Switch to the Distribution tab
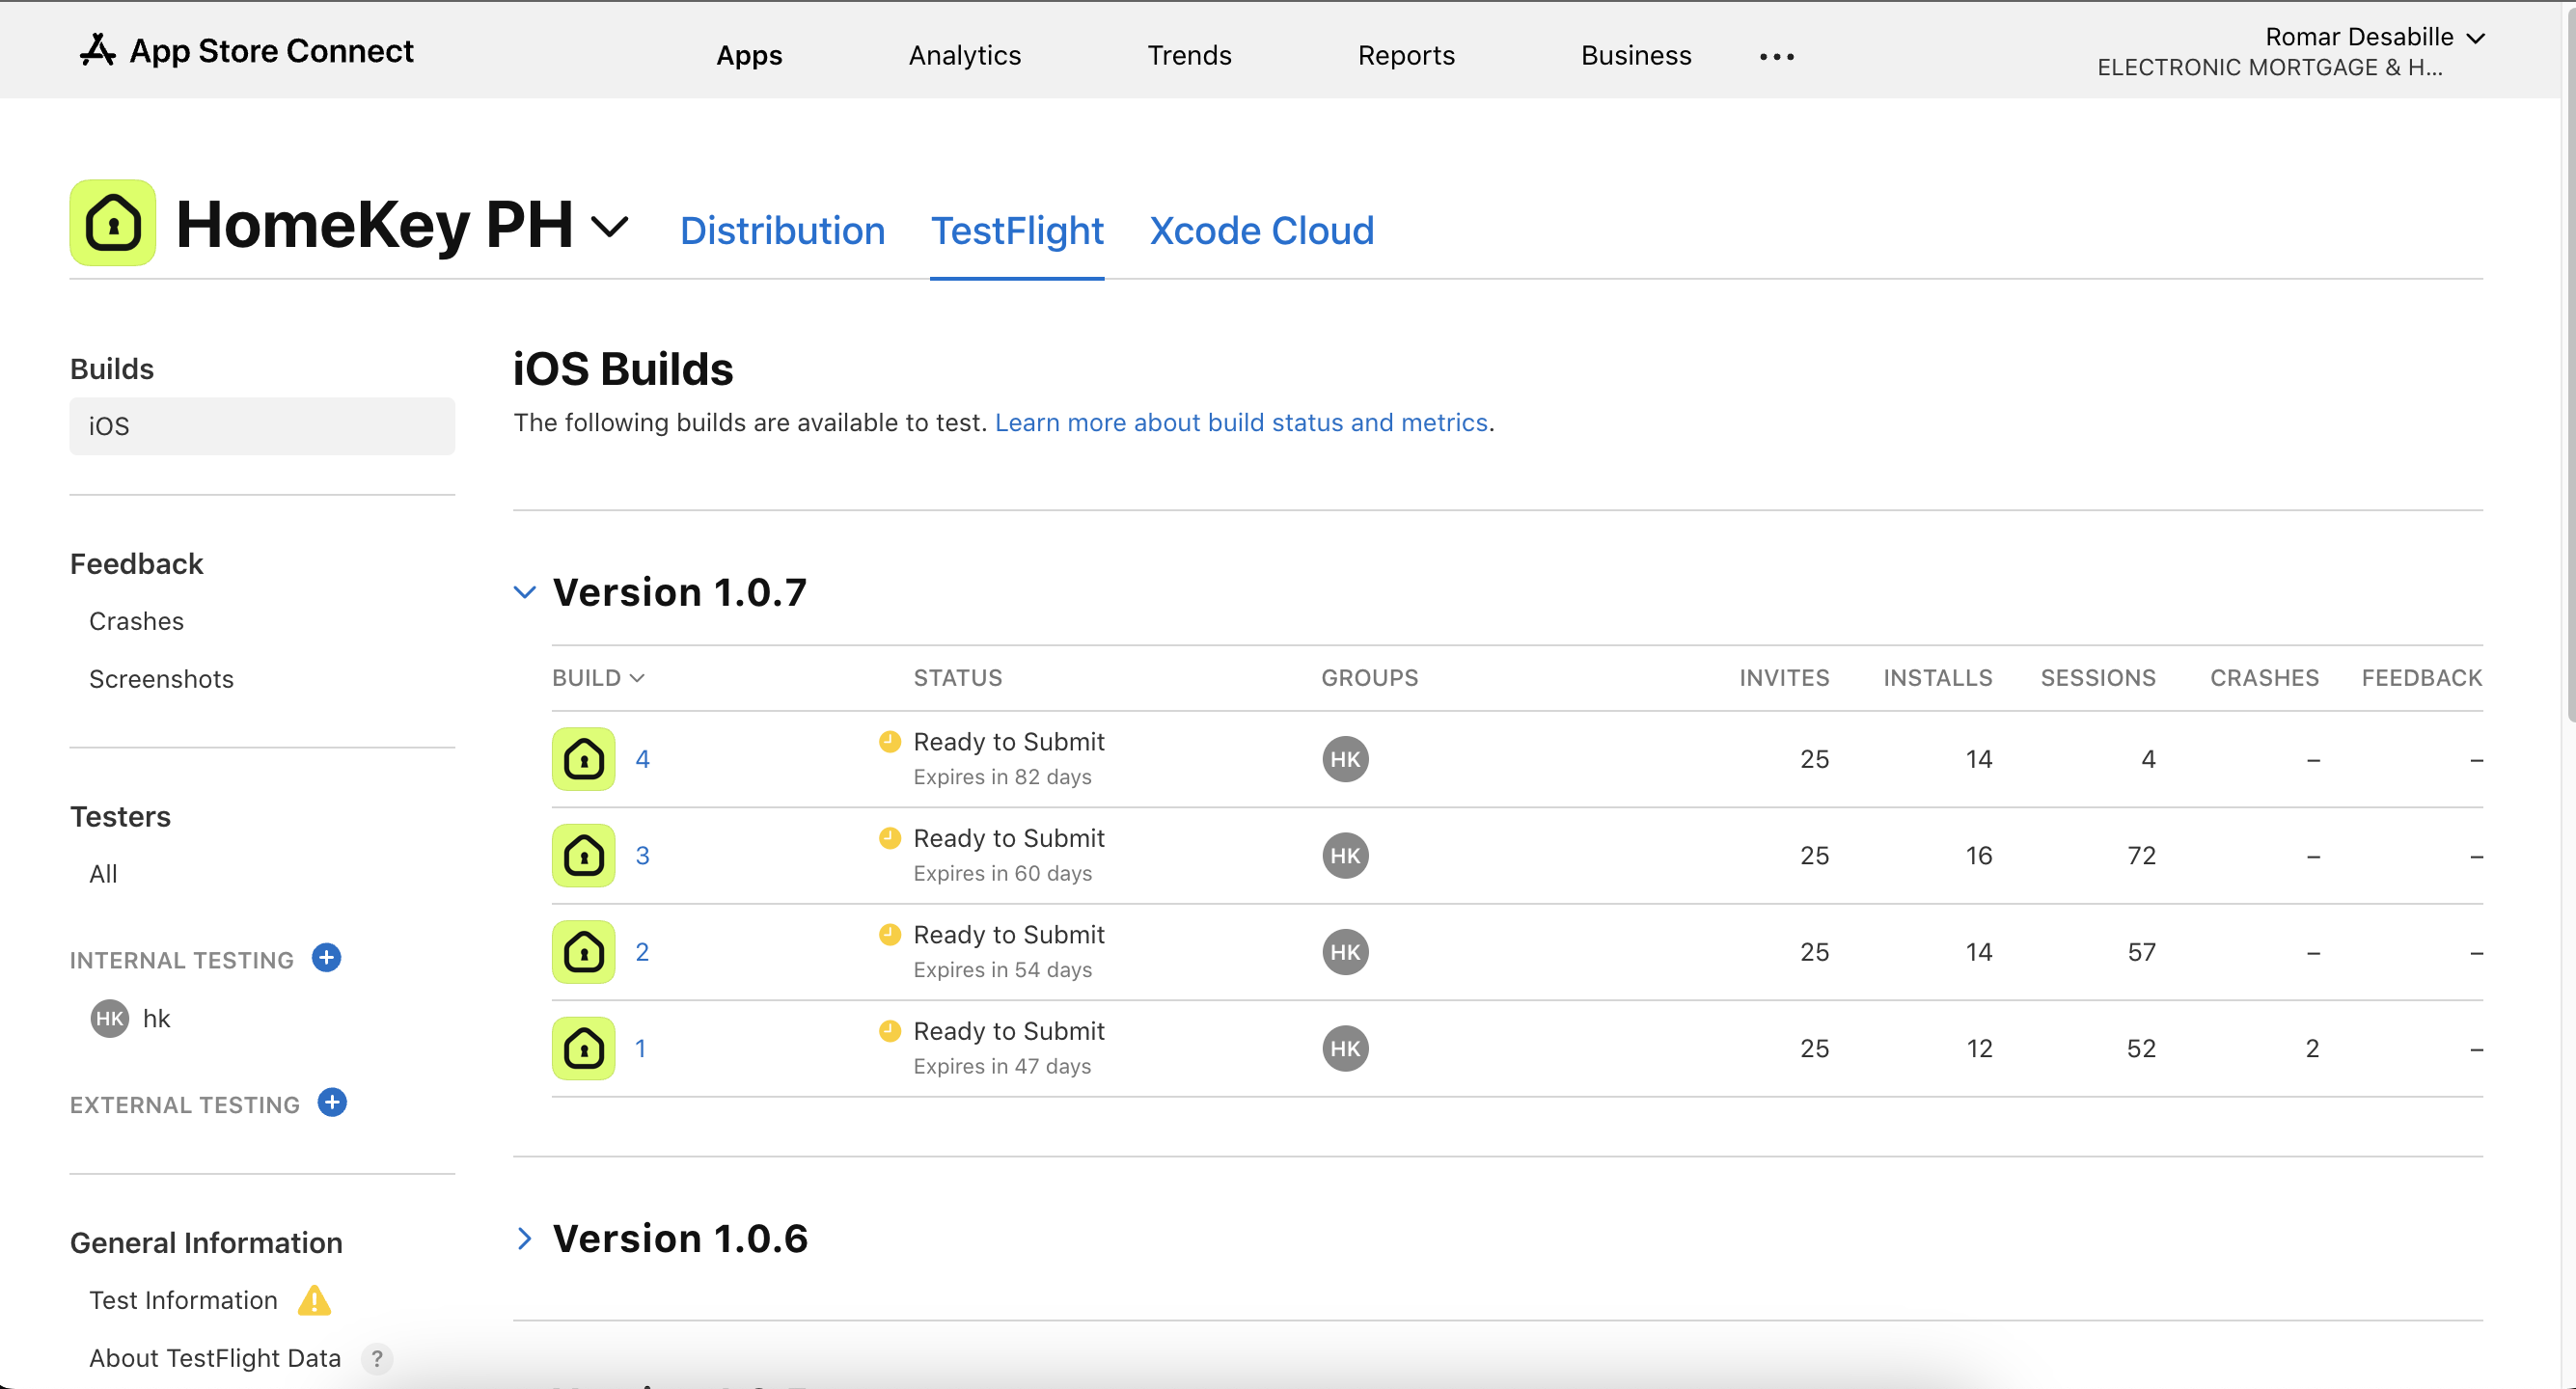Screen dimensions: 2576x1389 (x=782, y=231)
